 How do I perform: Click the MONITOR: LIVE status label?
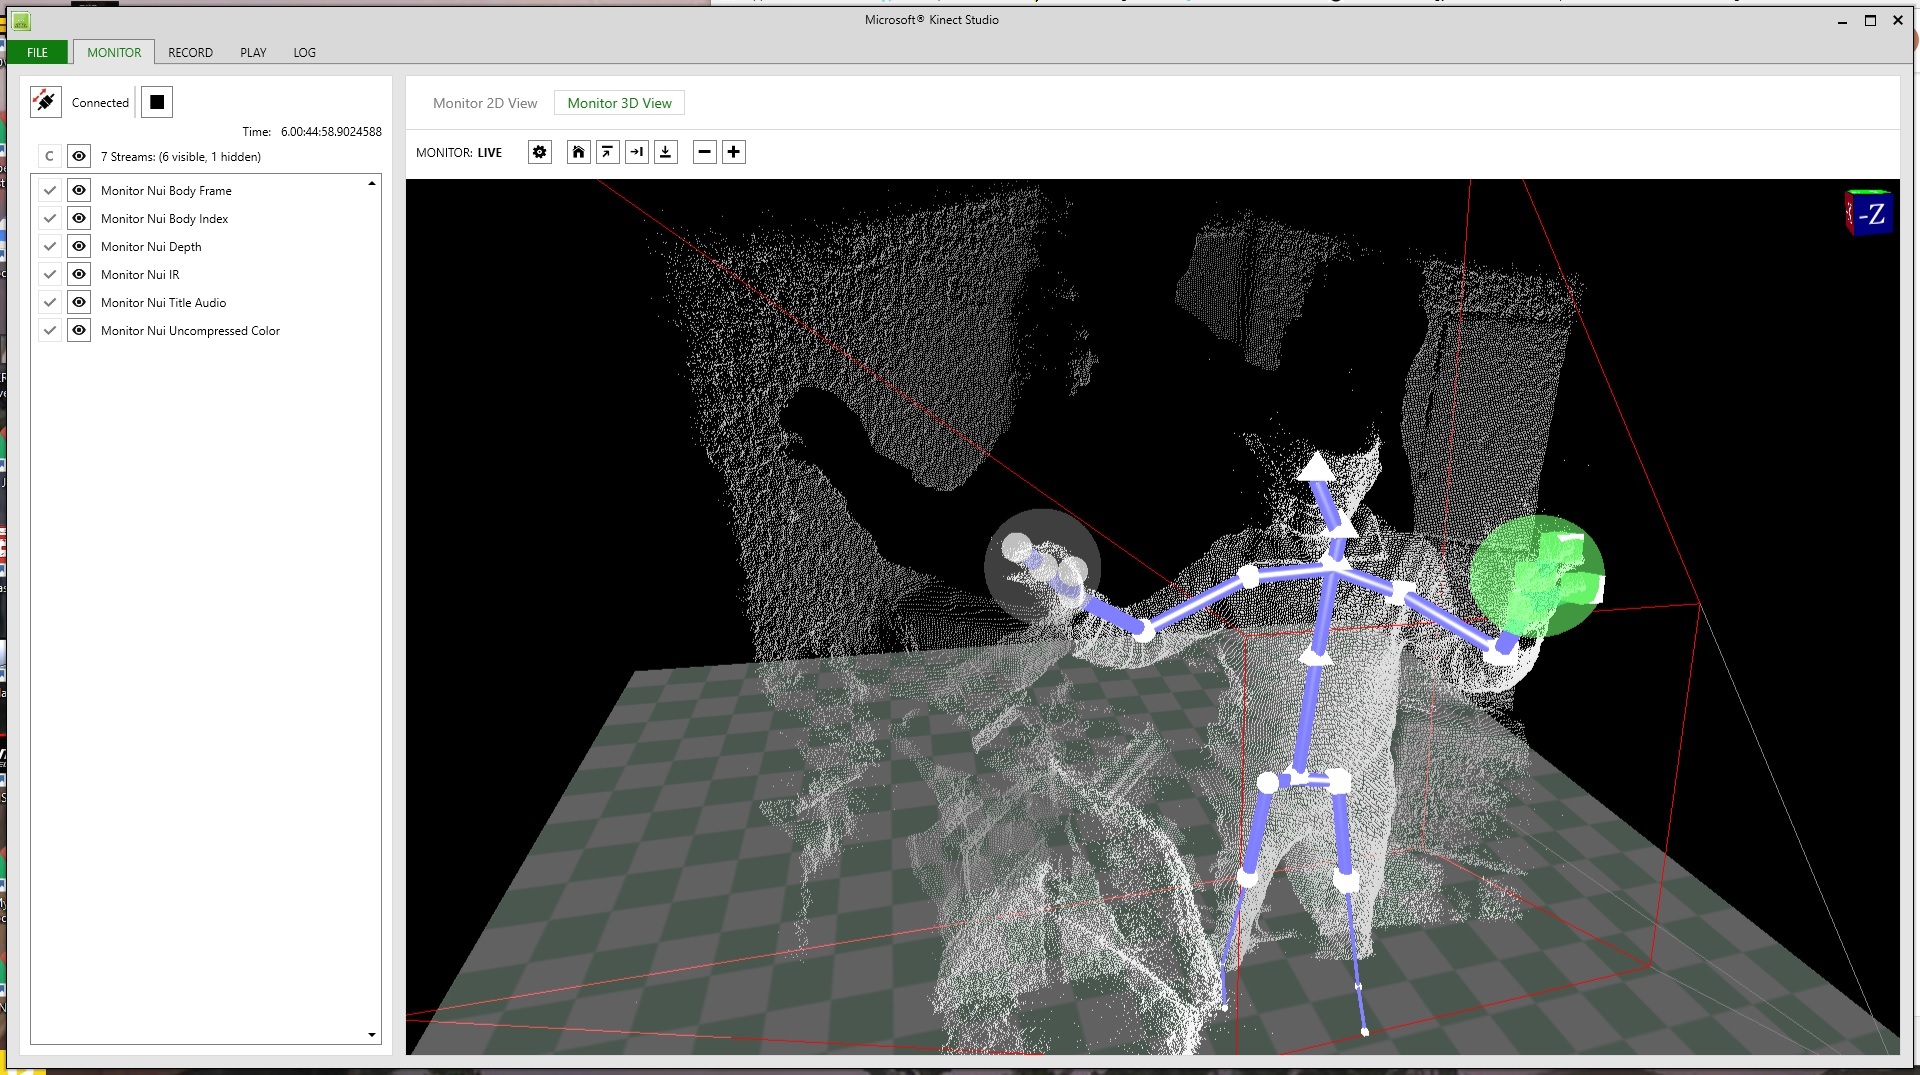pos(459,152)
